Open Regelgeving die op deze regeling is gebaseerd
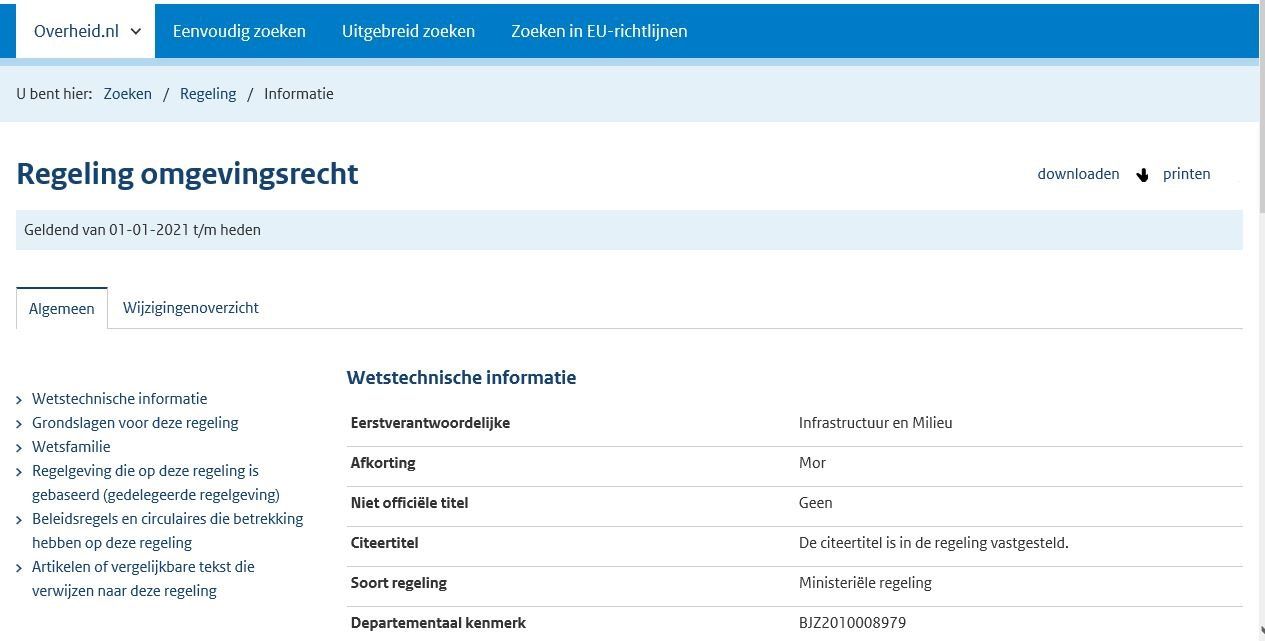 click(x=156, y=483)
